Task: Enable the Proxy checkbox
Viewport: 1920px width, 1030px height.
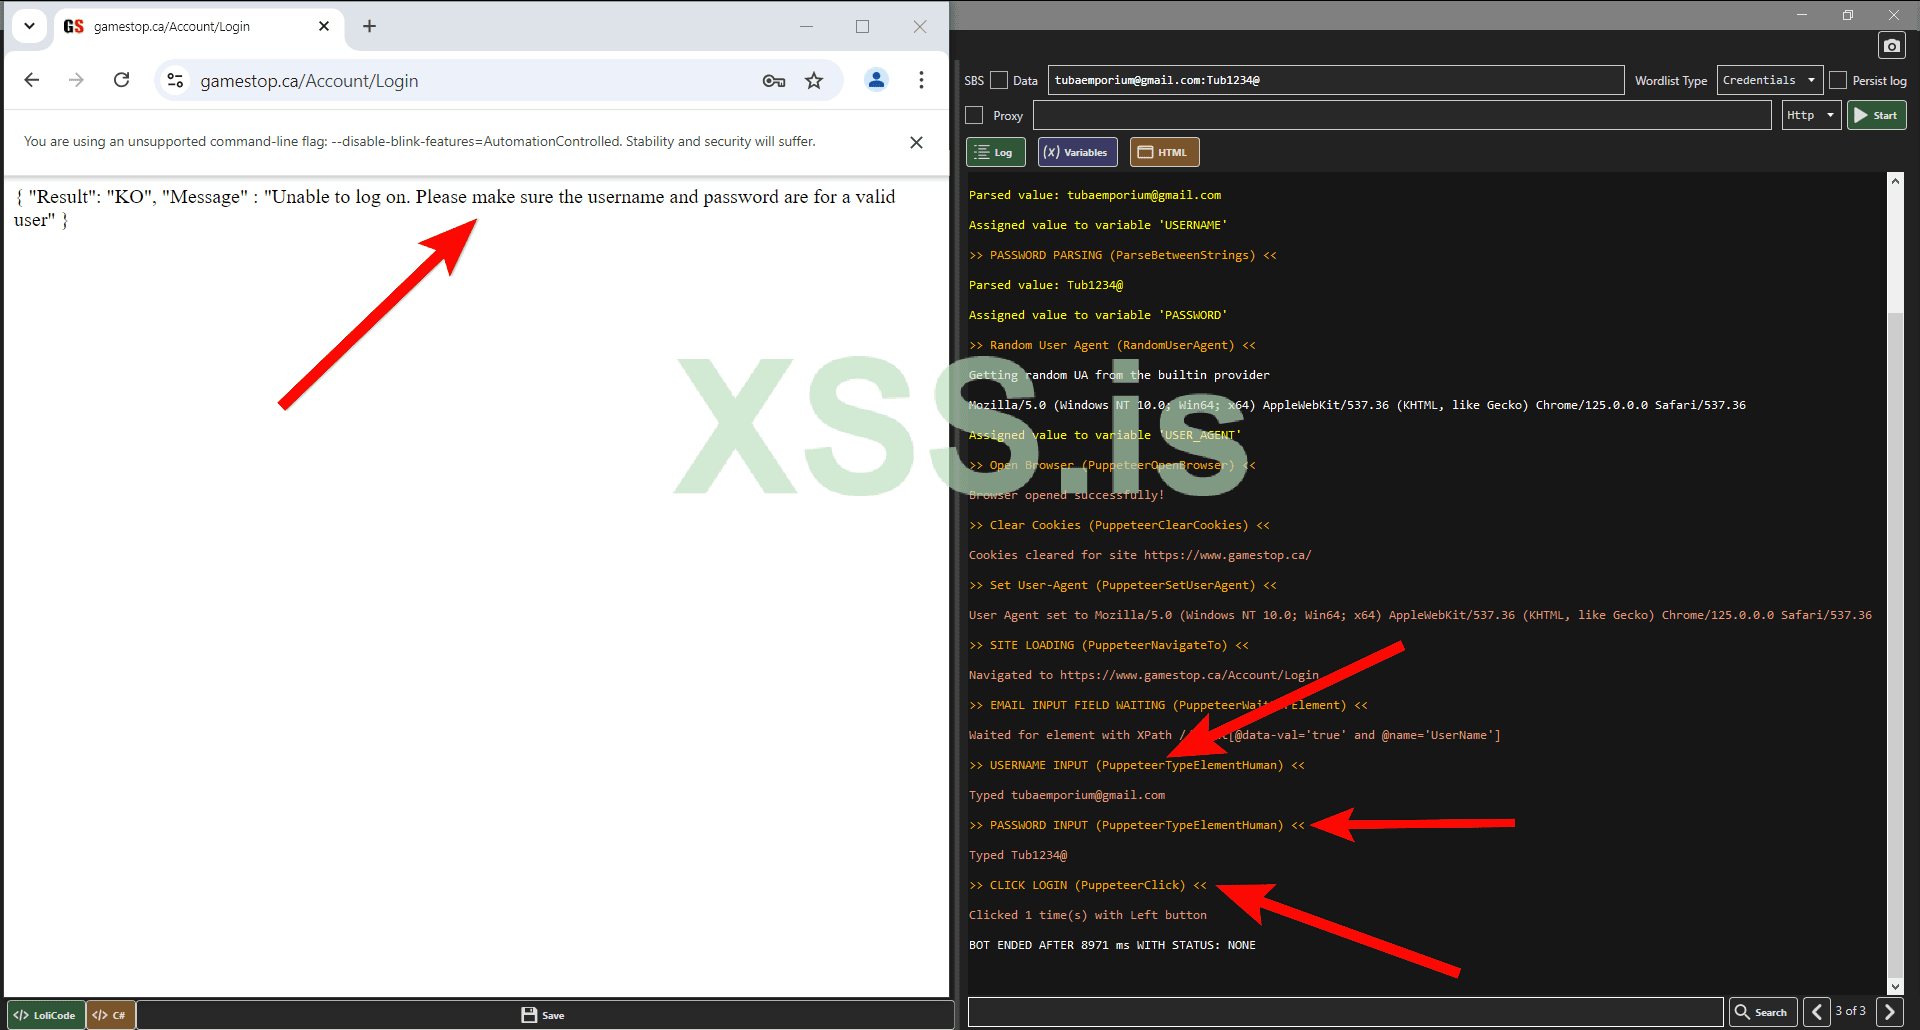Action: click(974, 115)
